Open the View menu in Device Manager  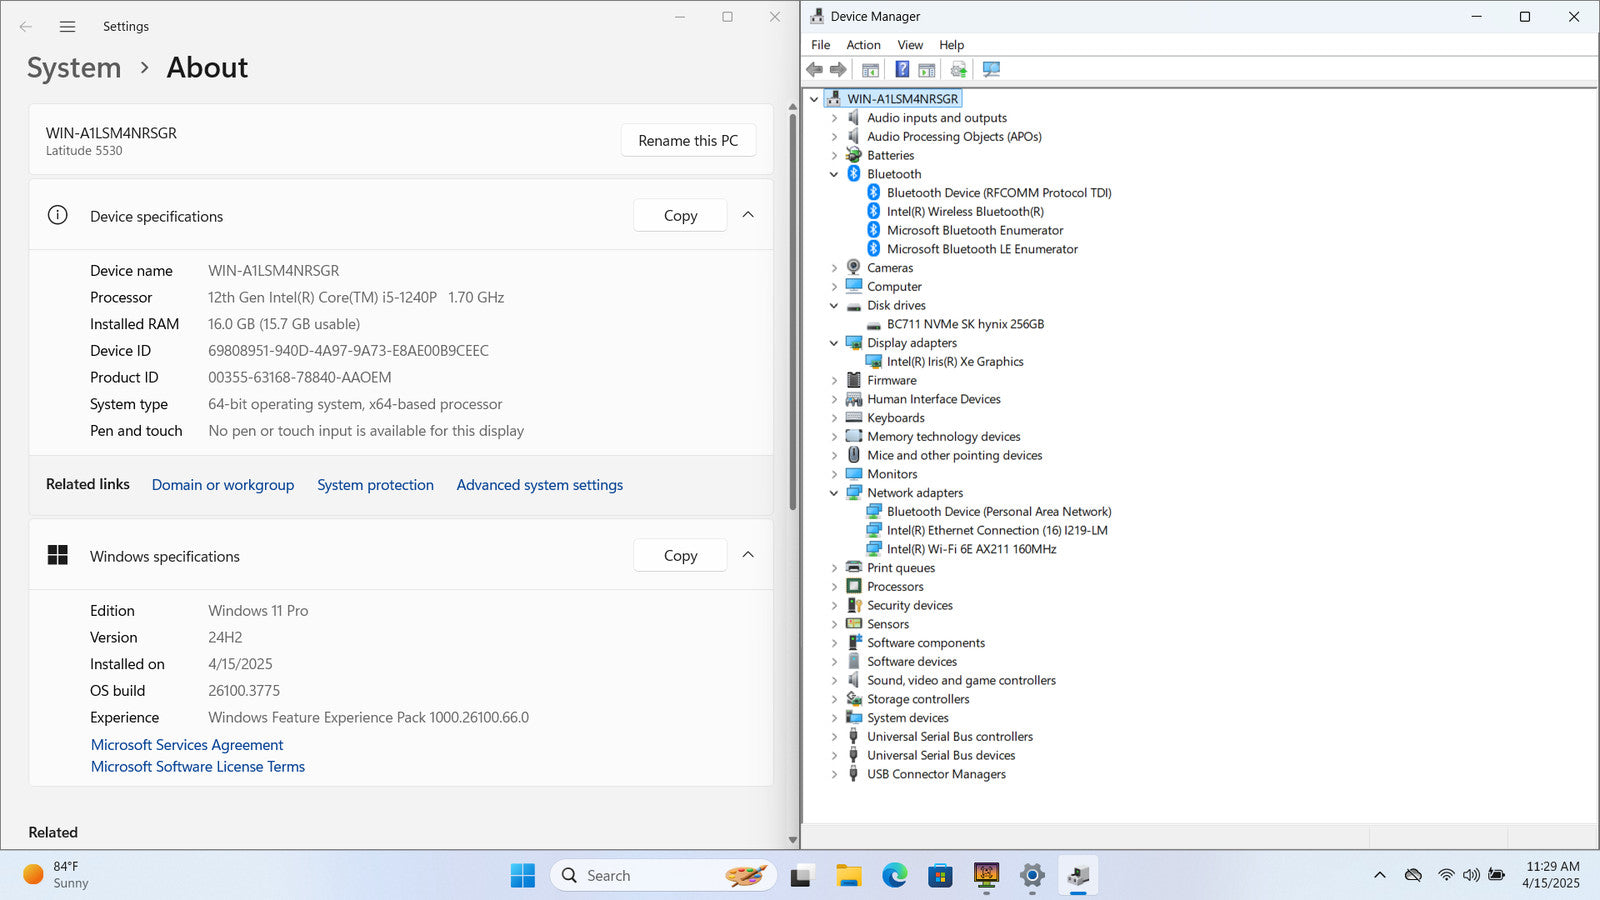click(x=910, y=45)
